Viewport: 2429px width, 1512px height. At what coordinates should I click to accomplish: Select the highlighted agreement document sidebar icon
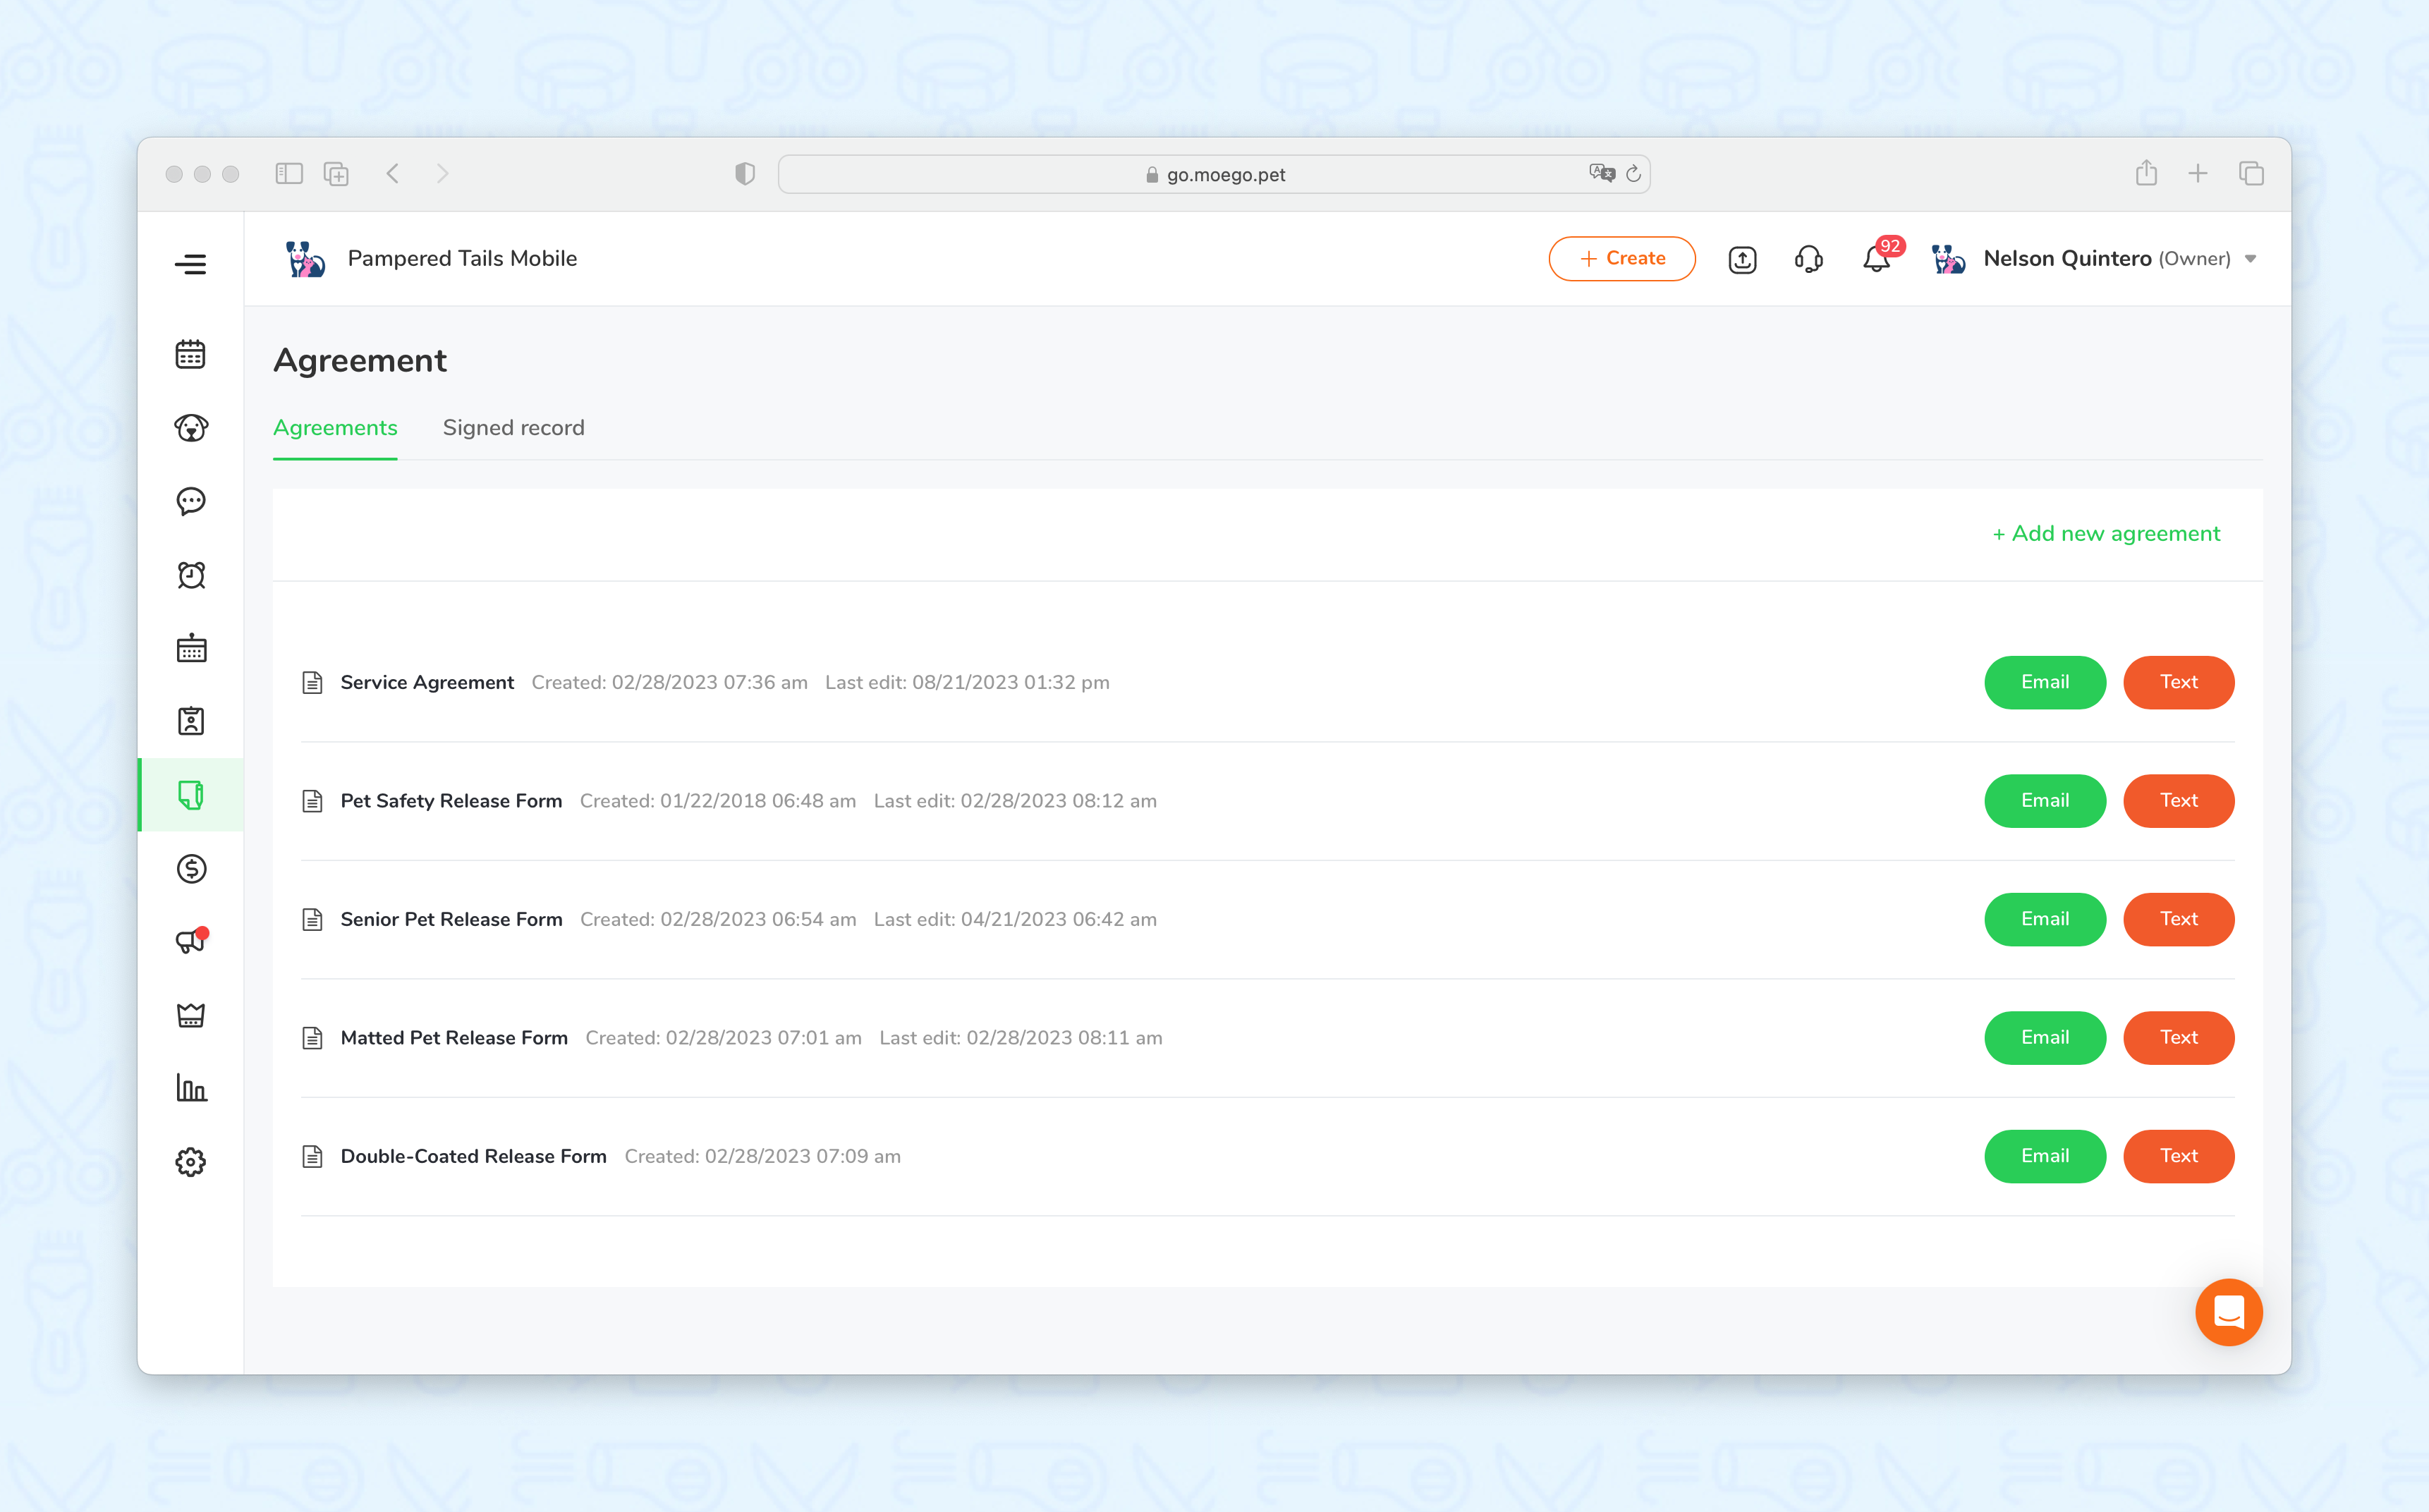point(190,795)
